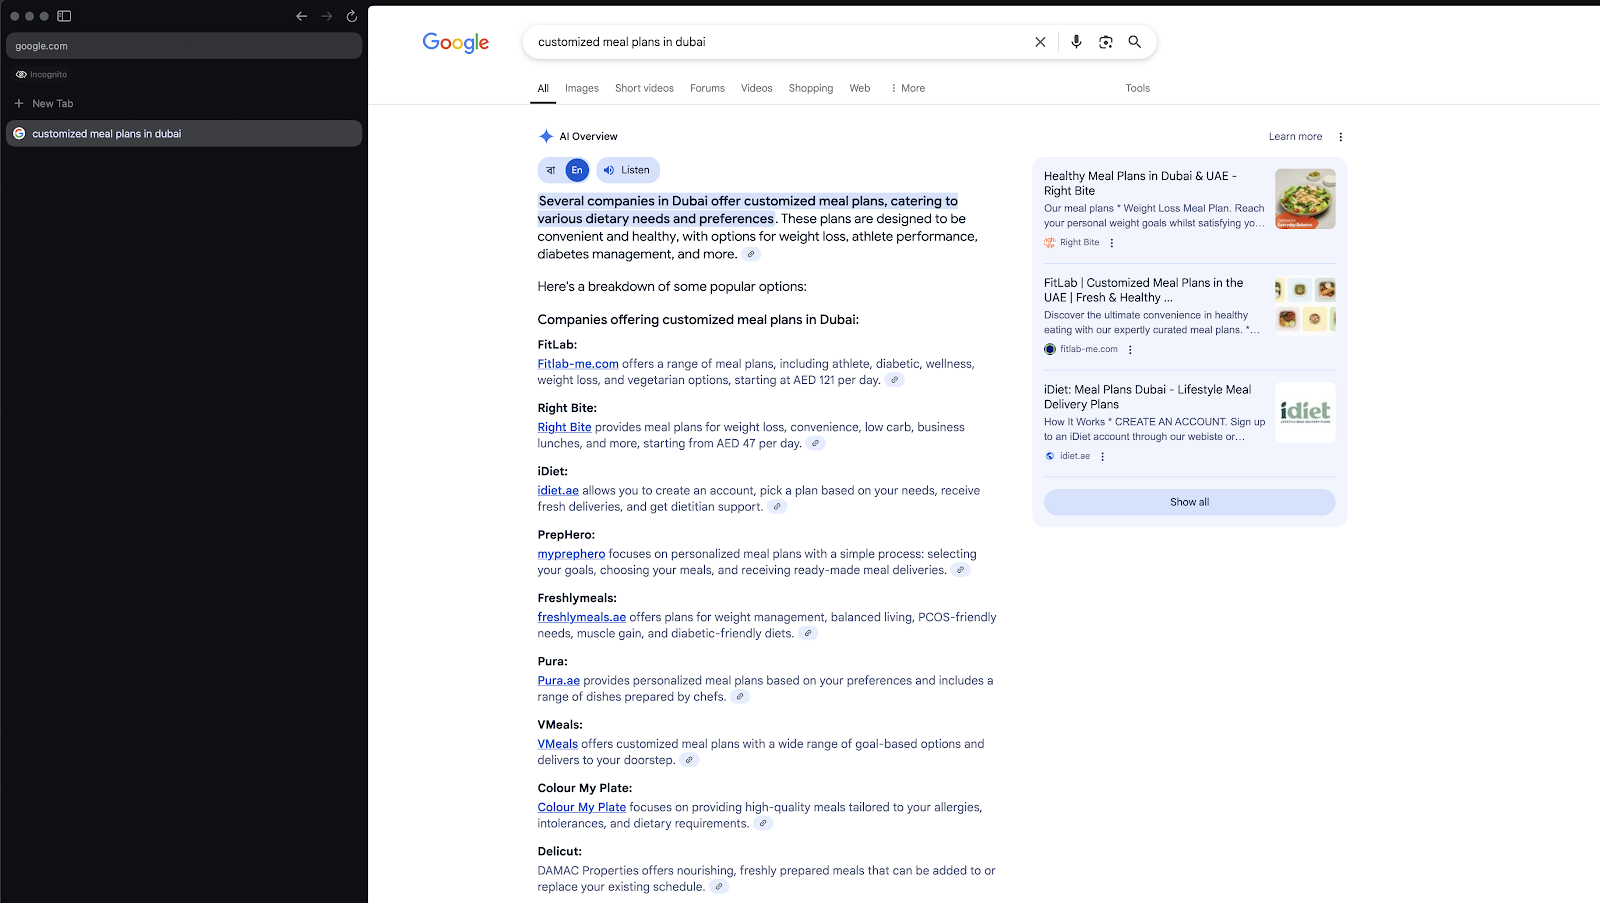Open source link icon after Delicut description
This screenshot has width=1600, height=903.
point(719,887)
